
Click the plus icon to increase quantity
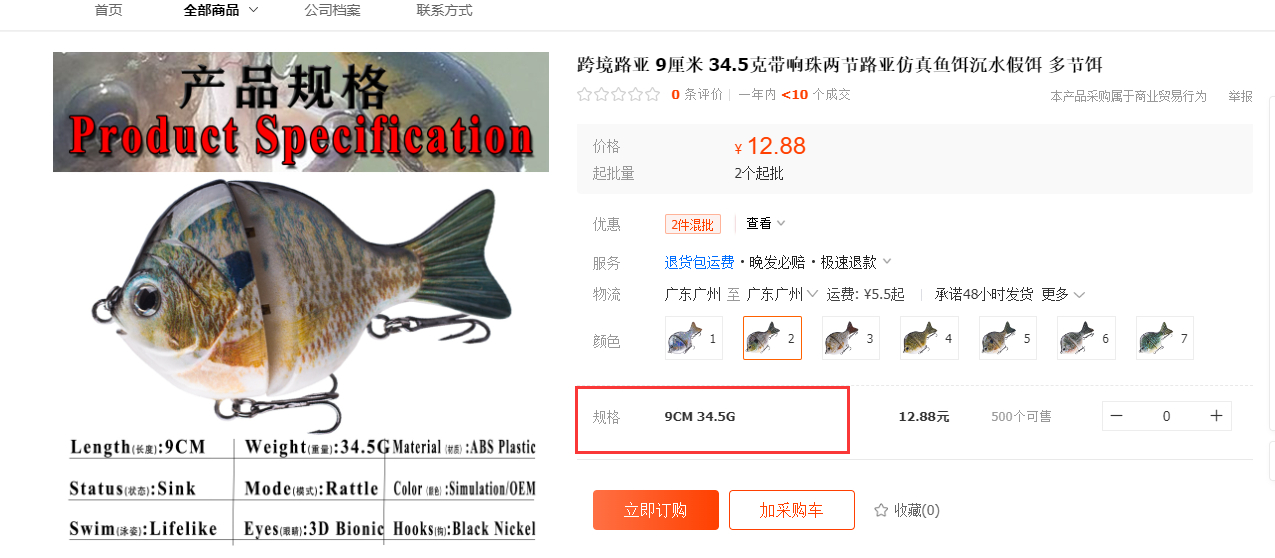pos(1216,416)
